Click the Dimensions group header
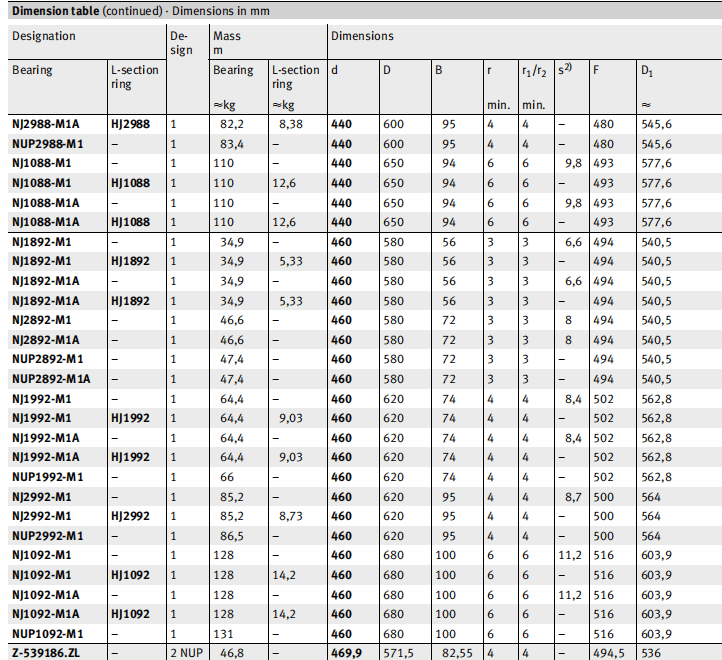The width and height of the screenshot is (722, 660). click(x=363, y=36)
